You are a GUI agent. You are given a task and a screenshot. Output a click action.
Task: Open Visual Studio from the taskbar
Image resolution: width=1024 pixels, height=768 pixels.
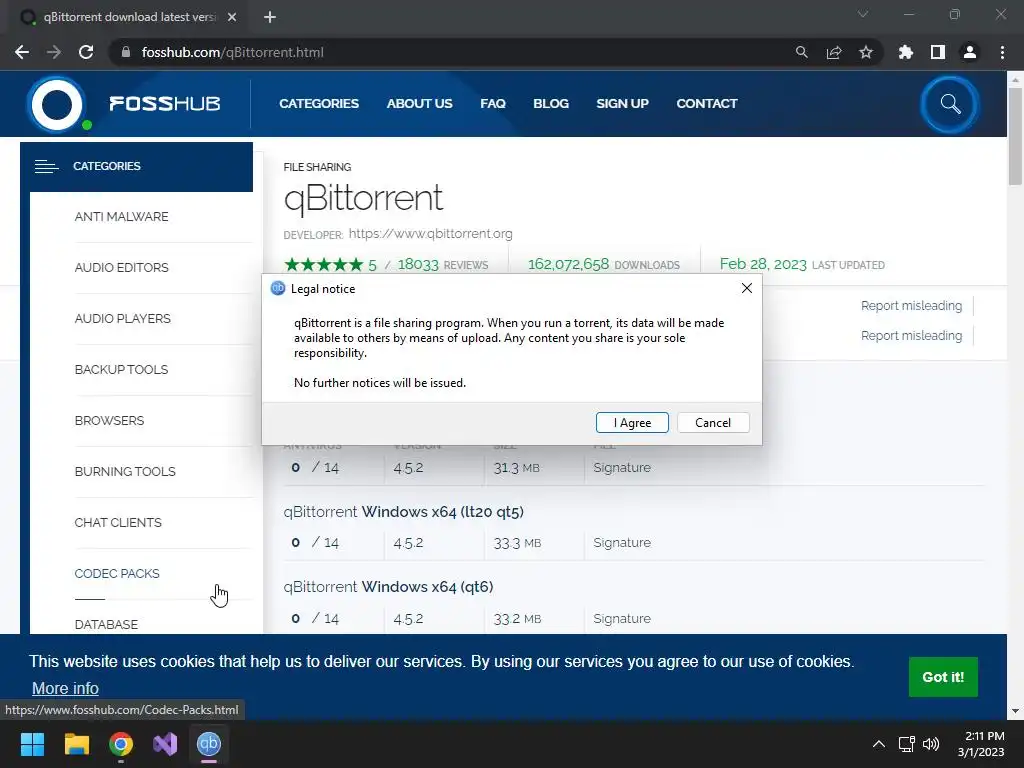(165, 744)
